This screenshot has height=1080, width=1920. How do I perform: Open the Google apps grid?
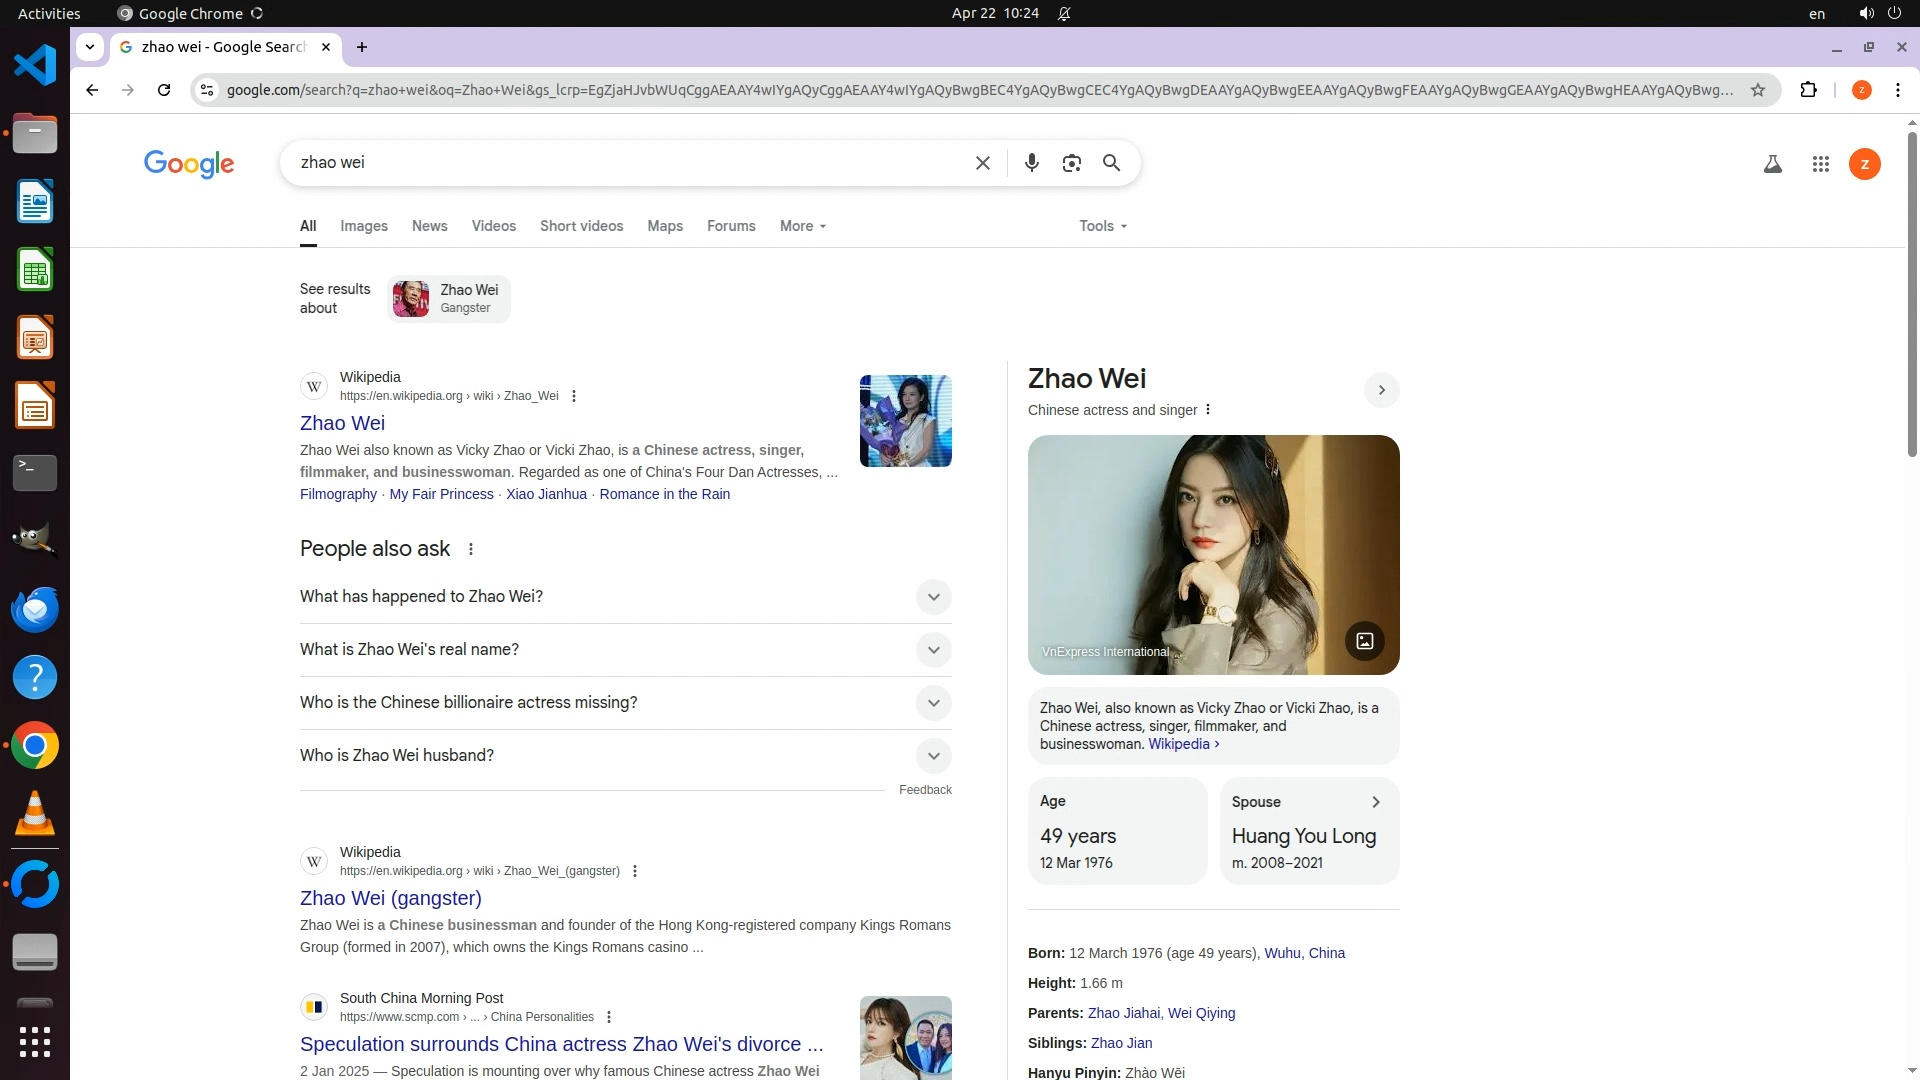(x=1820, y=164)
